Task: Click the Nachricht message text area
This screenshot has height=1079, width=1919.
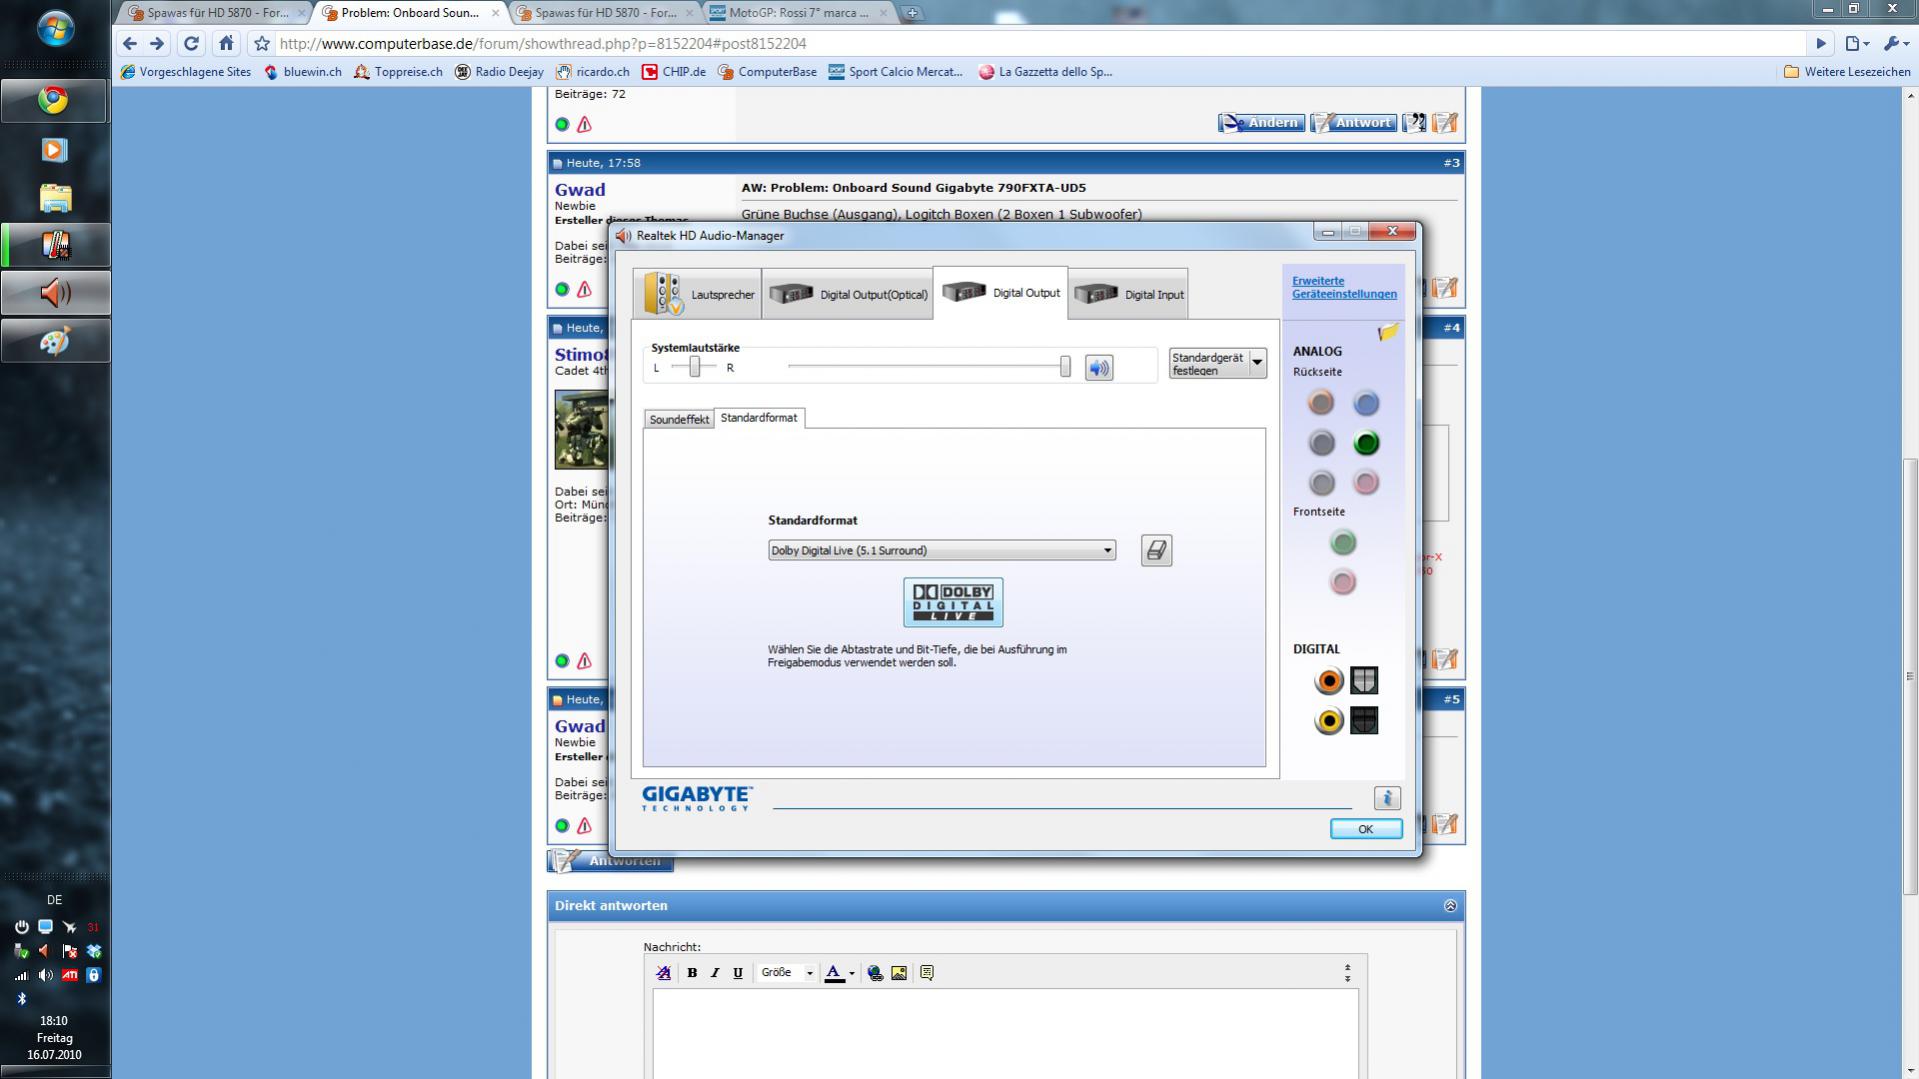Action: 1005,1034
